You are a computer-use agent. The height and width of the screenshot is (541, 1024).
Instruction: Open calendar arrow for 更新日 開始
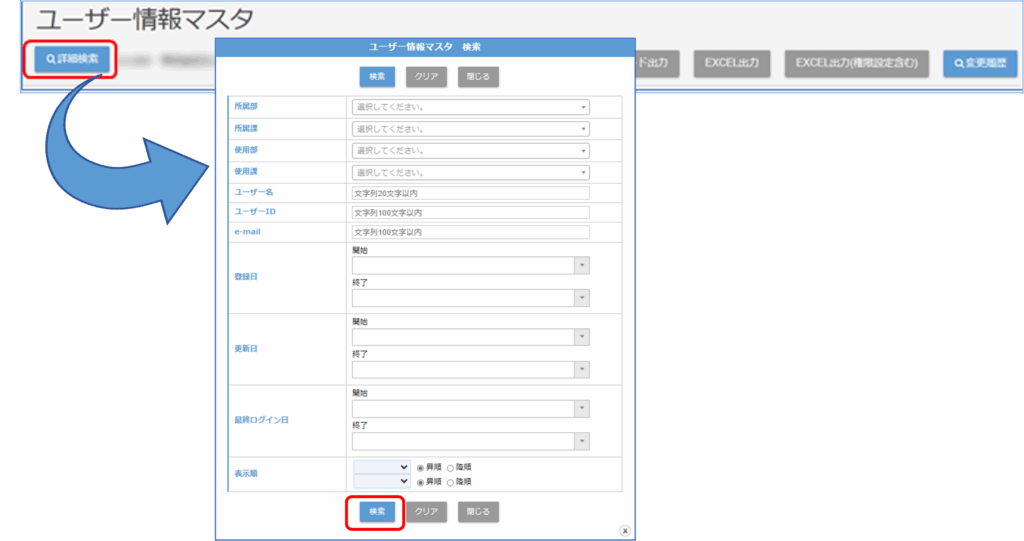coord(581,337)
